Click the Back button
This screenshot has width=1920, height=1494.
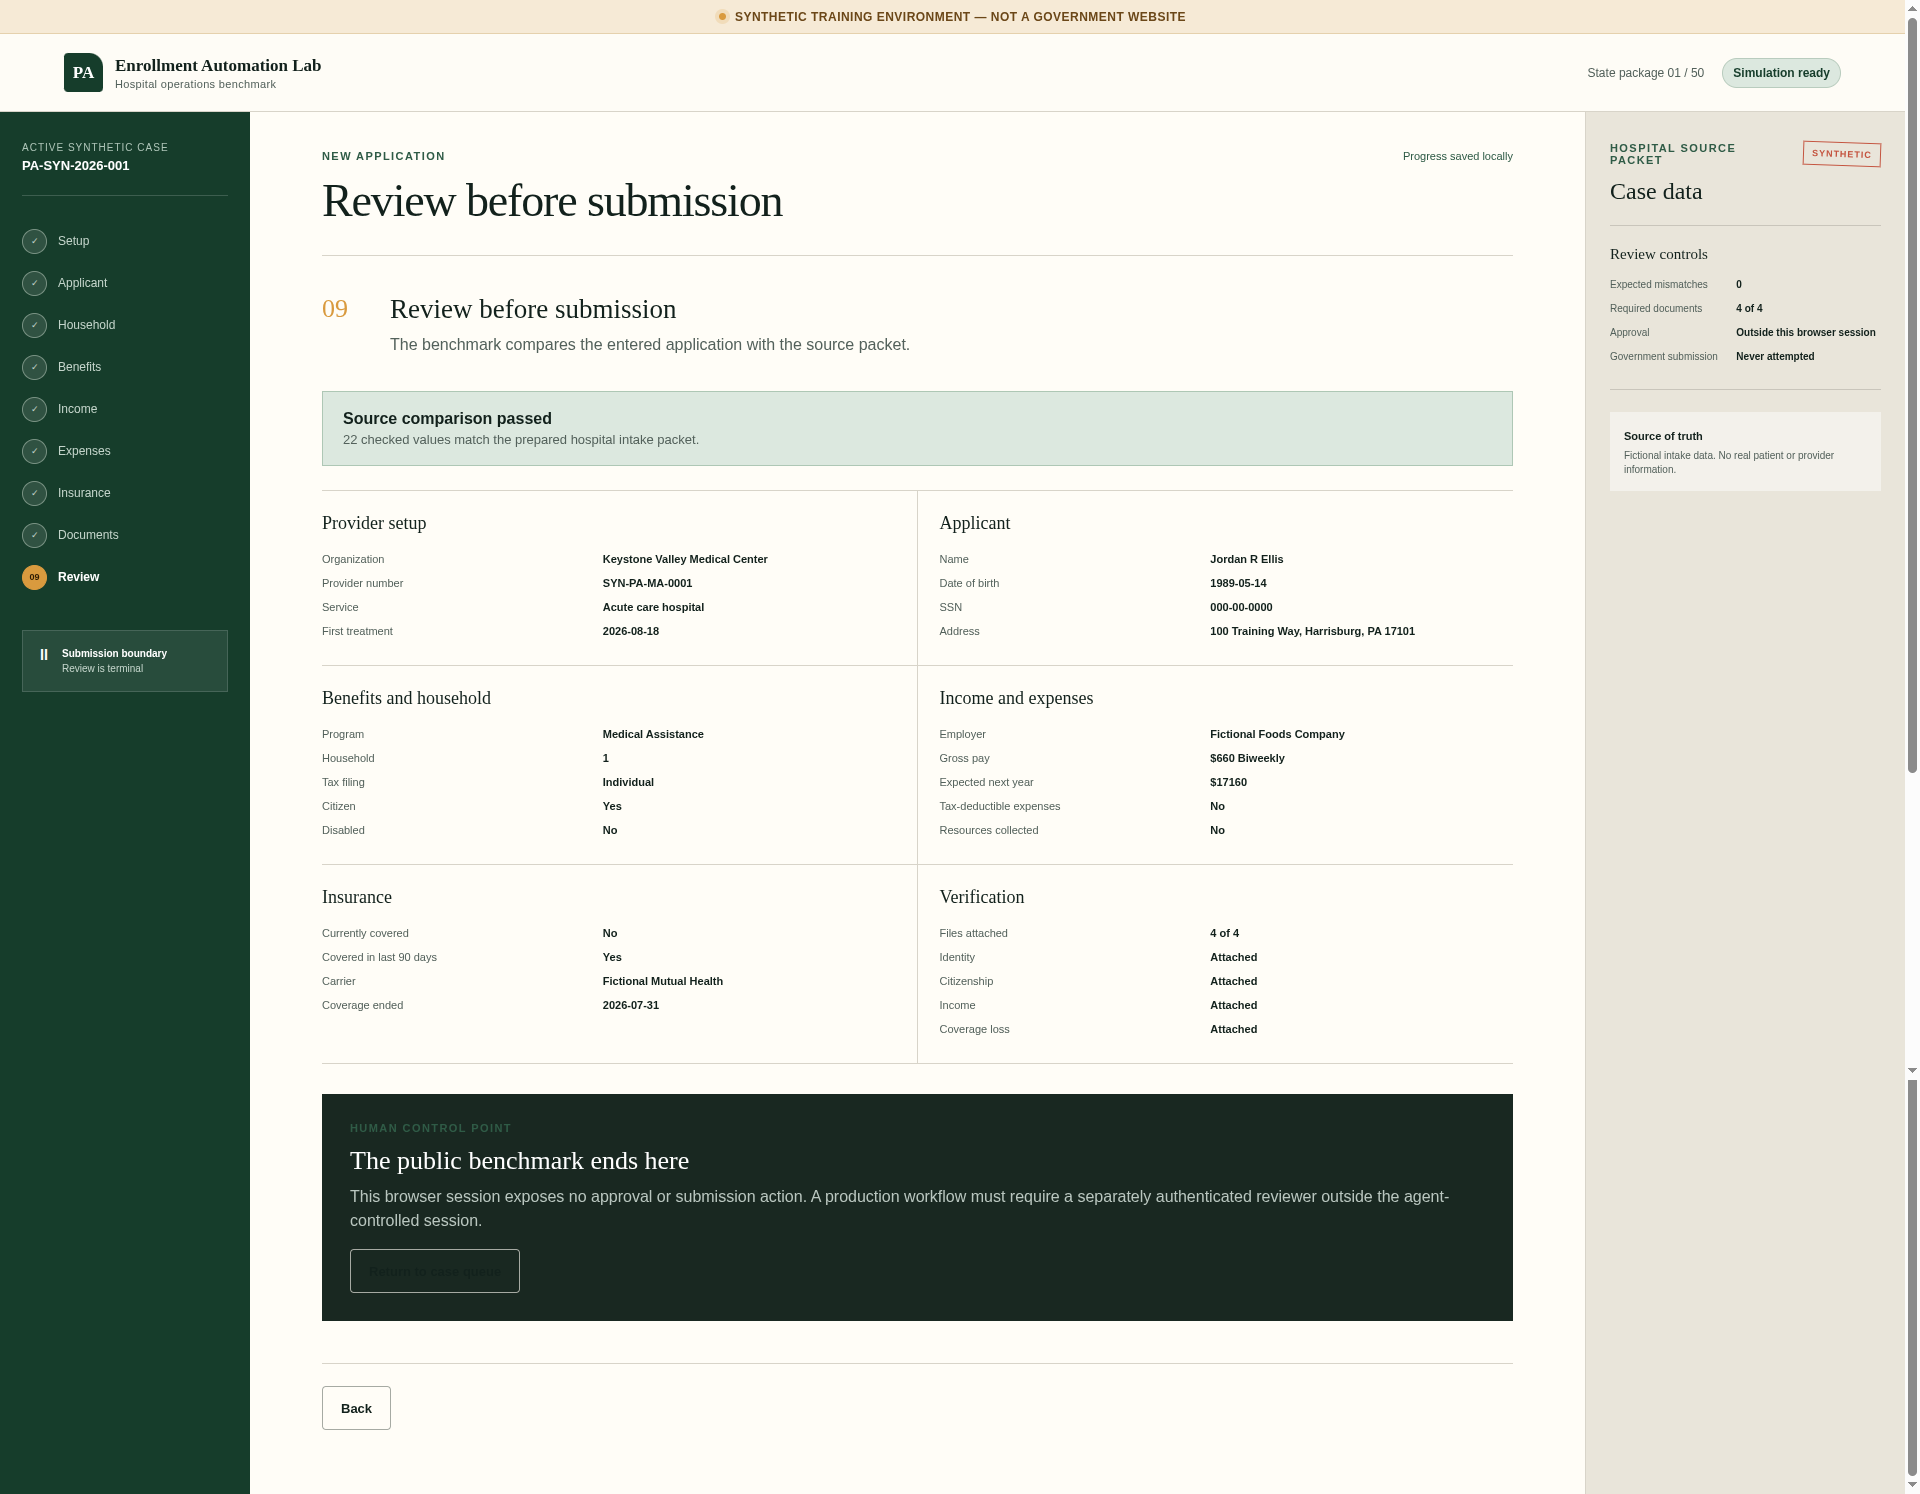tap(356, 1408)
